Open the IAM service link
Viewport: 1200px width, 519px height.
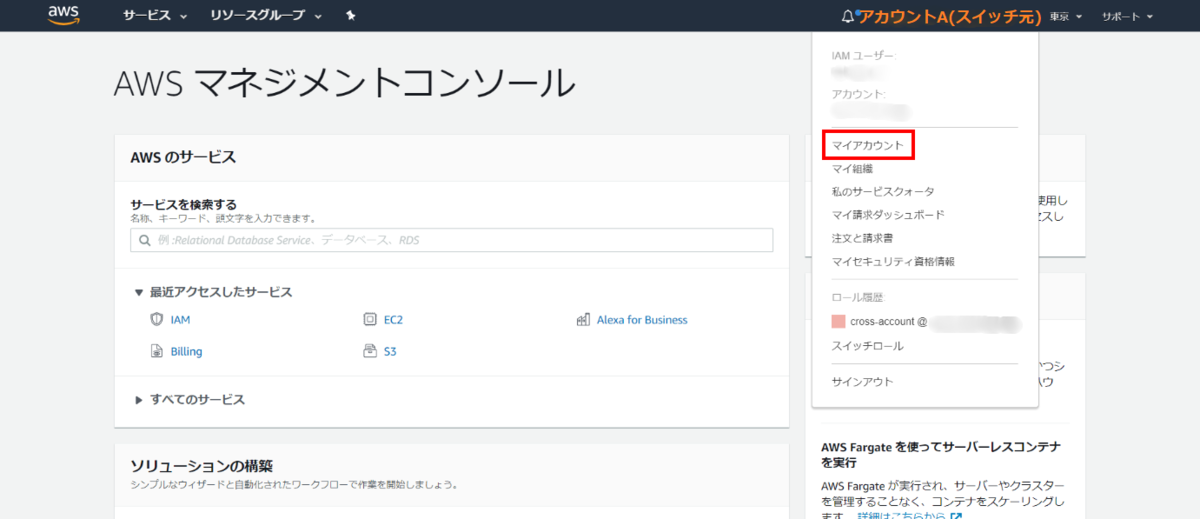click(x=180, y=320)
